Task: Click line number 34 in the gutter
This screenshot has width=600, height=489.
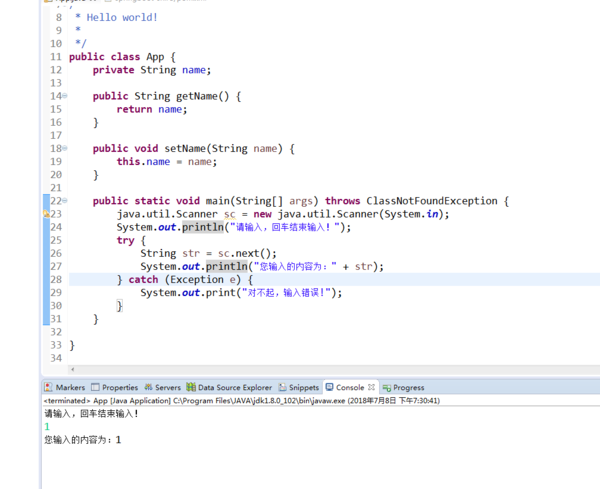Action: pos(56,358)
